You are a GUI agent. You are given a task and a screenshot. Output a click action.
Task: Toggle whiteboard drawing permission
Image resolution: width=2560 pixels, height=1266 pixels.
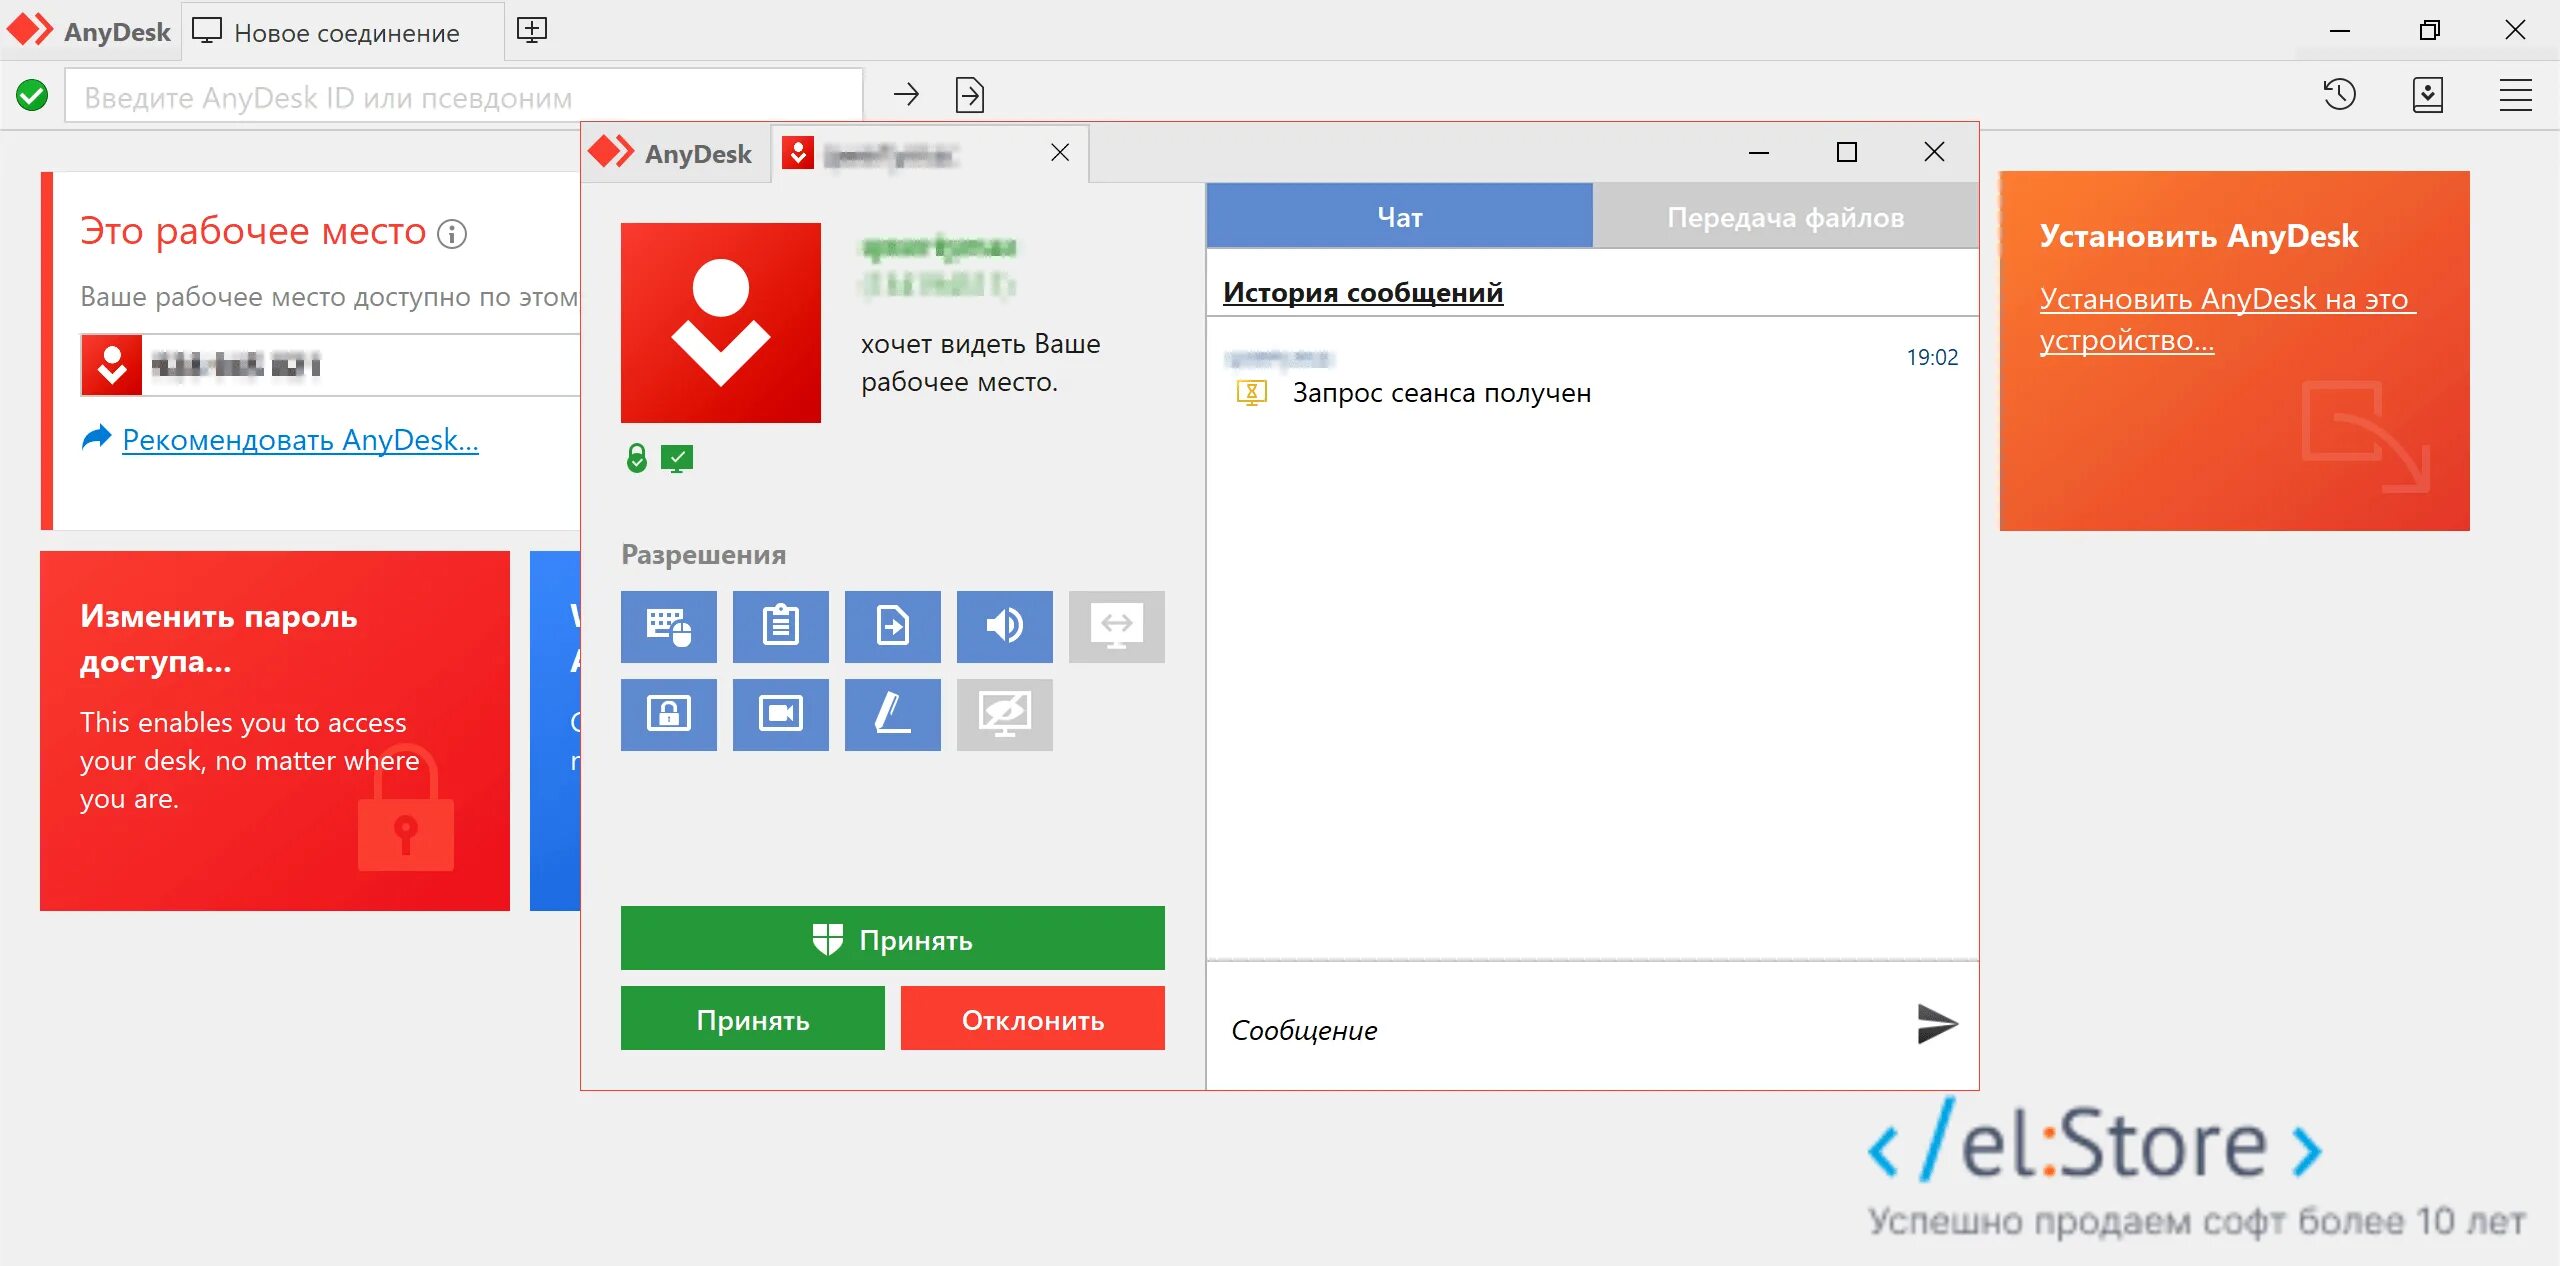[x=892, y=714]
